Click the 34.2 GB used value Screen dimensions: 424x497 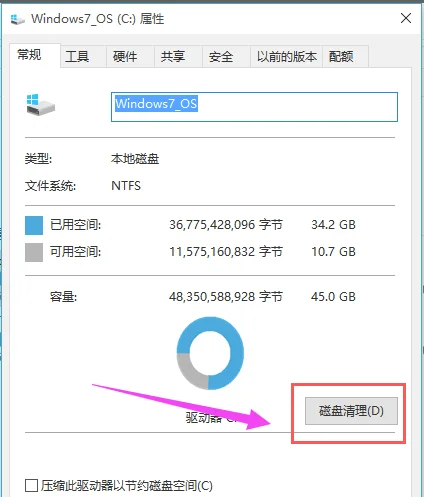coord(333,225)
